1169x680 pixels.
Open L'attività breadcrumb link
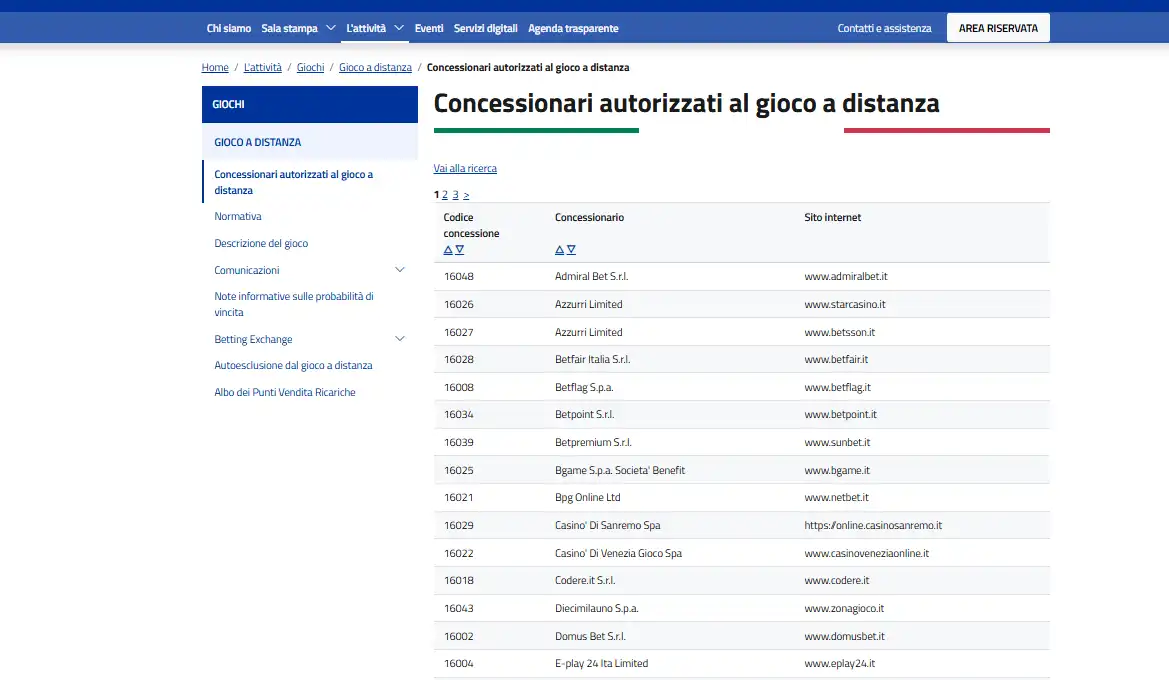pyautogui.click(x=262, y=67)
